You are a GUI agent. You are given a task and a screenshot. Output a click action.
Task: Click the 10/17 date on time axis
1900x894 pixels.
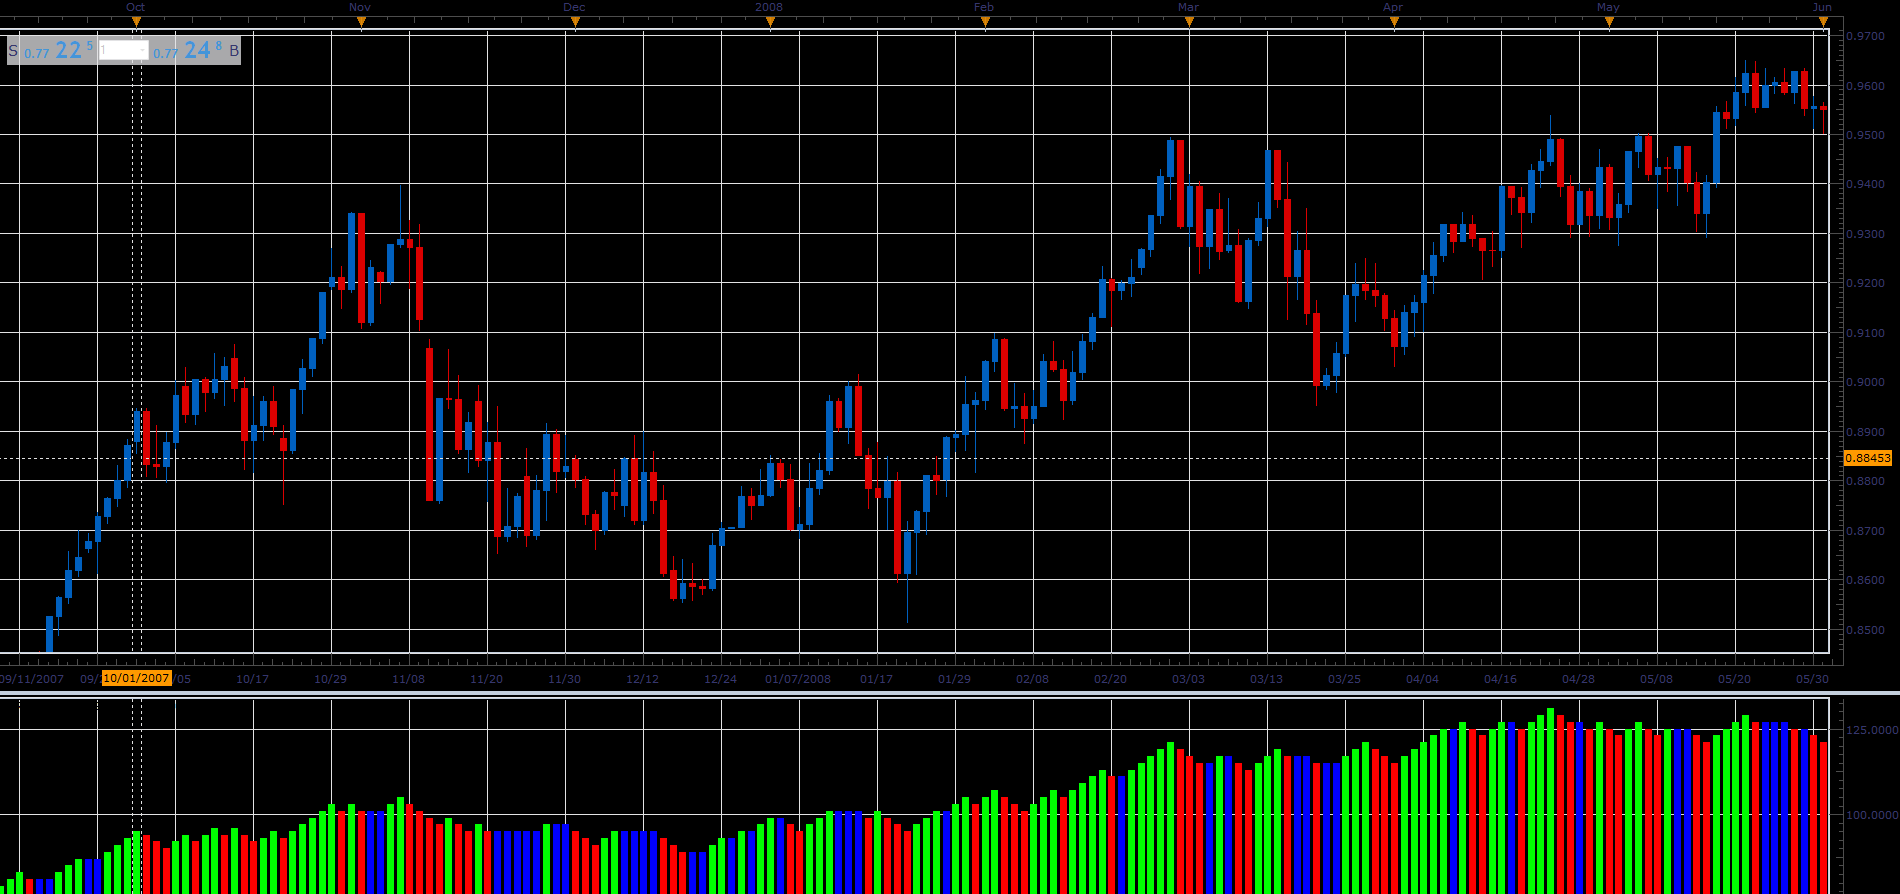click(252, 679)
